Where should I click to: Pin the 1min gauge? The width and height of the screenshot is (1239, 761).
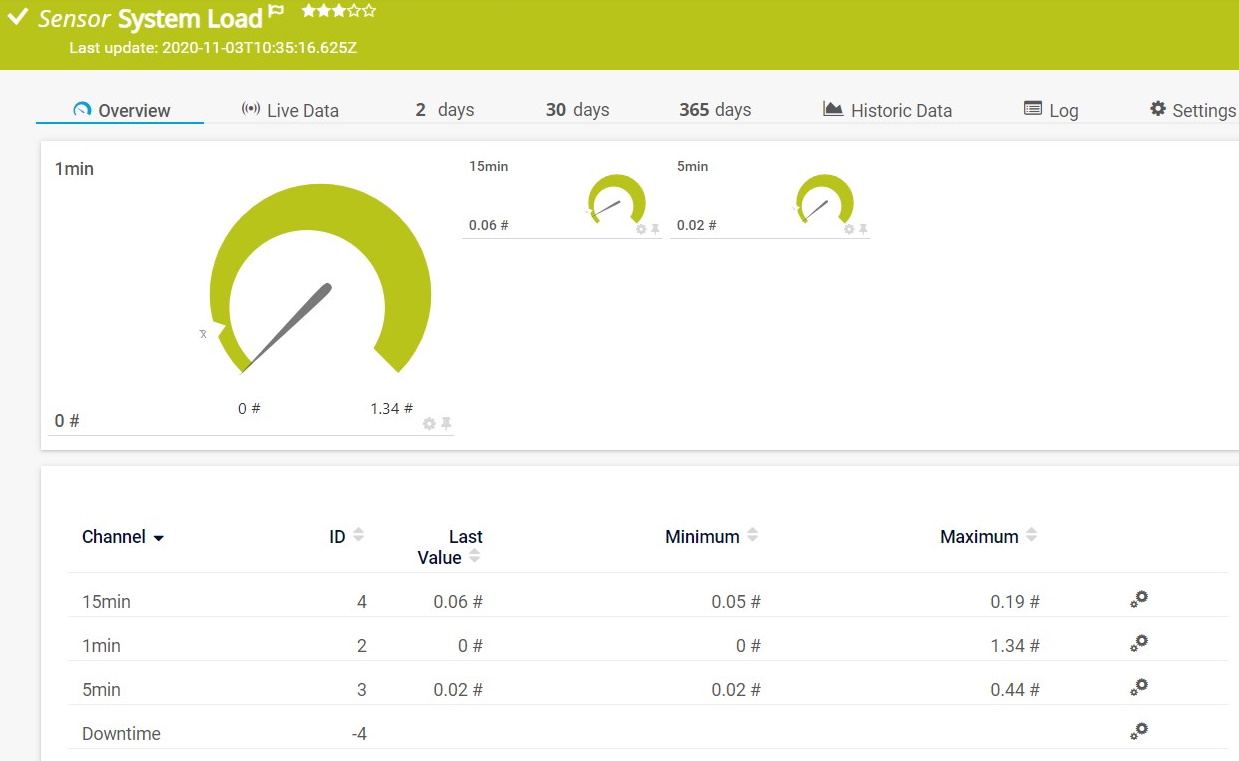click(447, 423)
